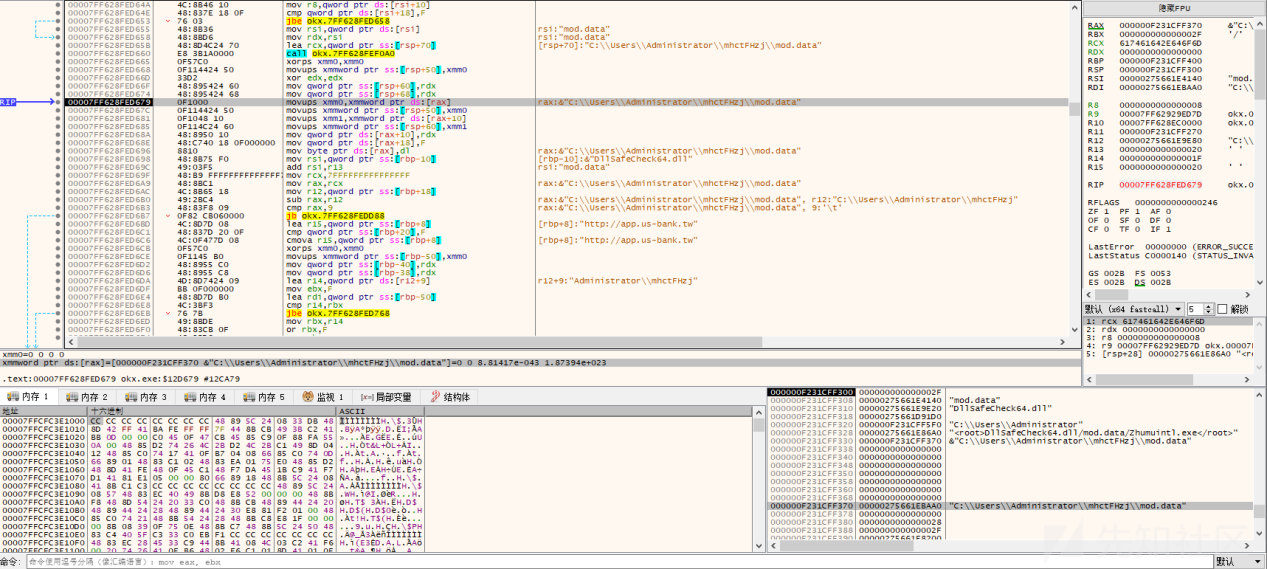Screen dimensions: 1267x569
Task: Click the DF flag value
Action: pyautogui.click(x=1168, y=220)
